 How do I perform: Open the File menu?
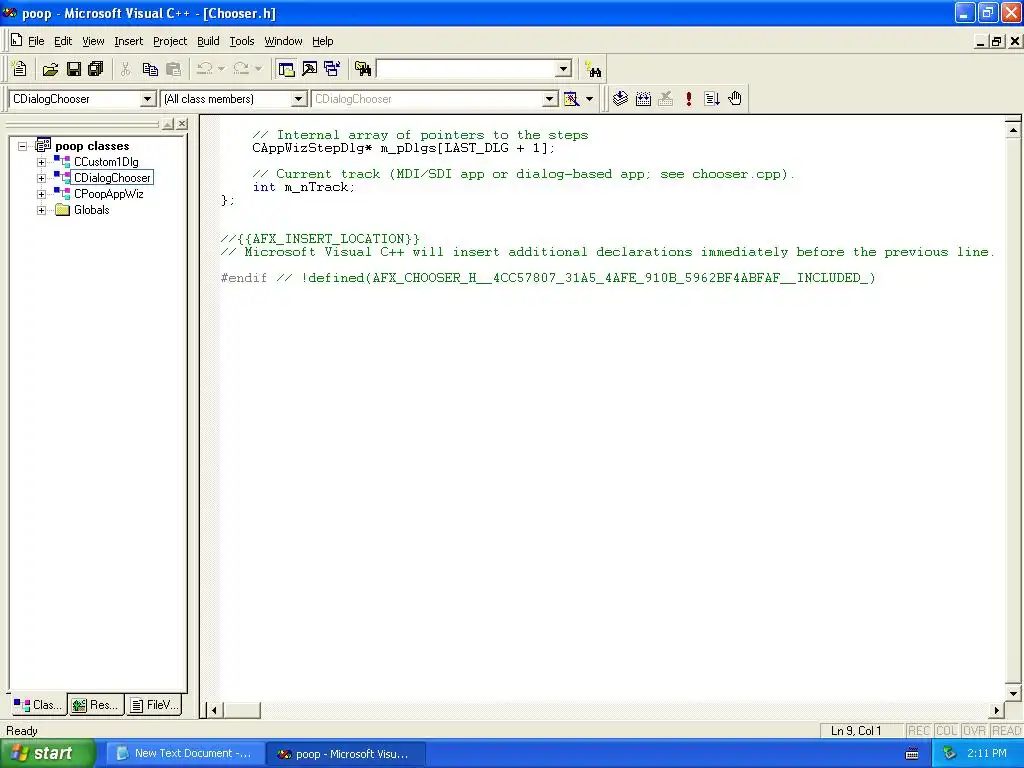[x=36, y=41]
